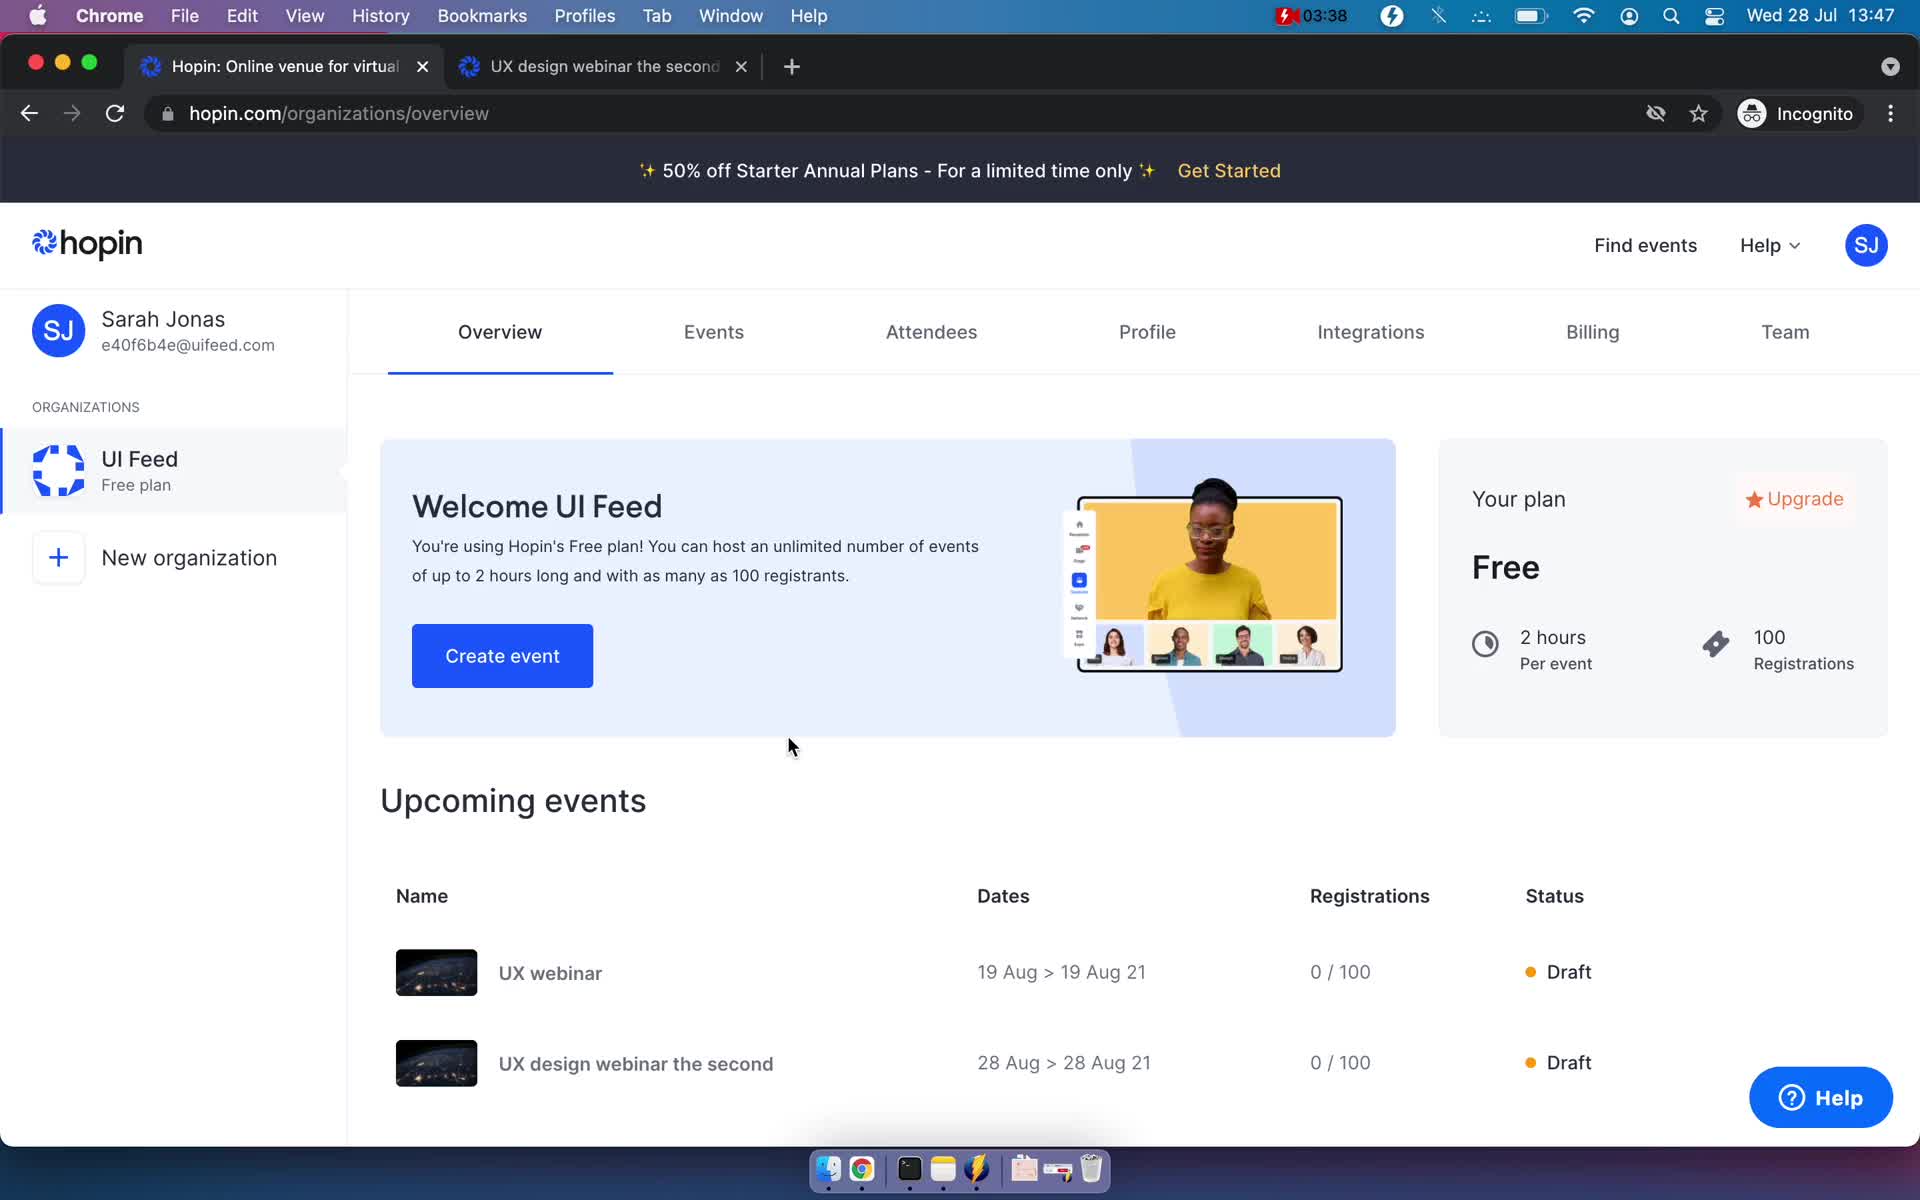Open Find events link
The width and height of the screenshot is (1920, 1200).
click(1645, 246)
